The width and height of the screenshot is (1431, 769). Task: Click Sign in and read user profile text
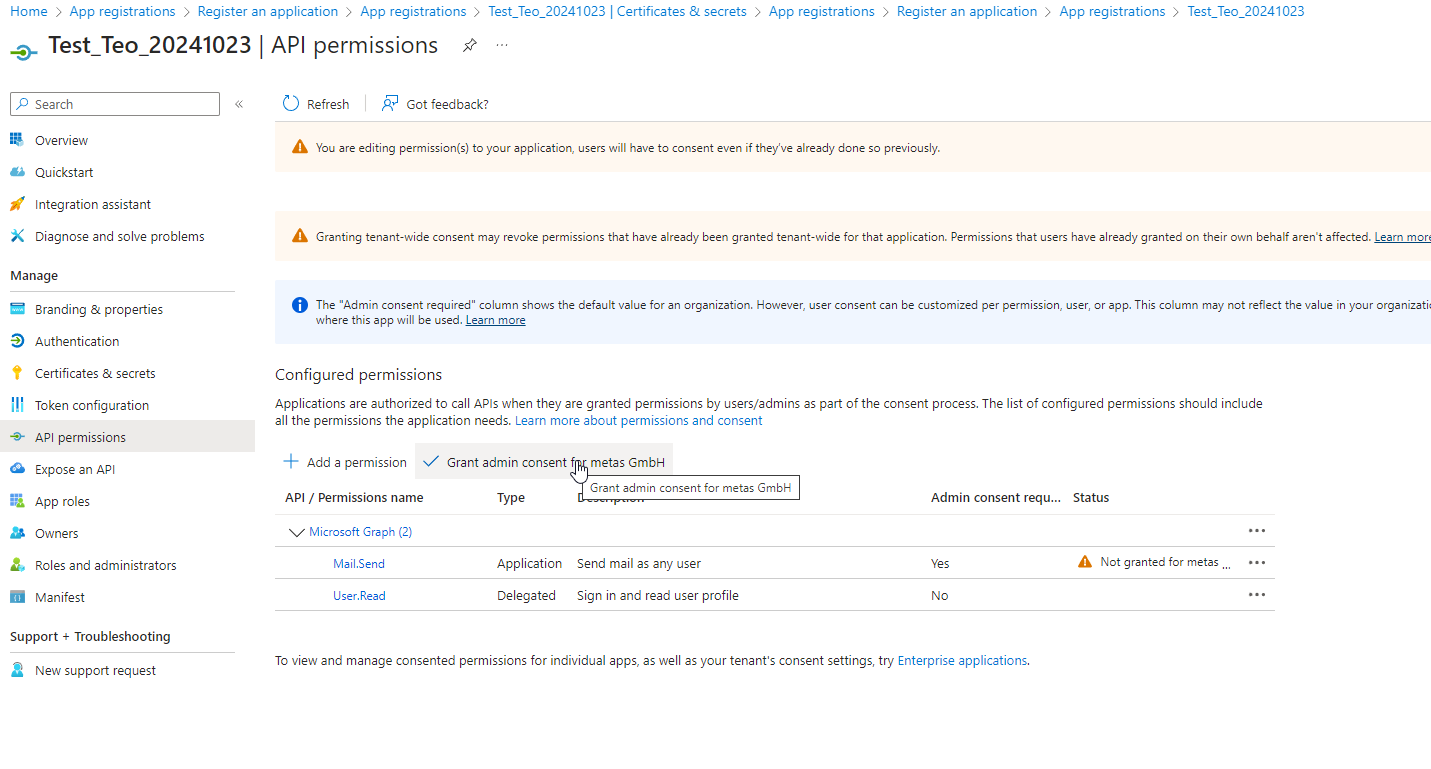click(x=658, y=596)
